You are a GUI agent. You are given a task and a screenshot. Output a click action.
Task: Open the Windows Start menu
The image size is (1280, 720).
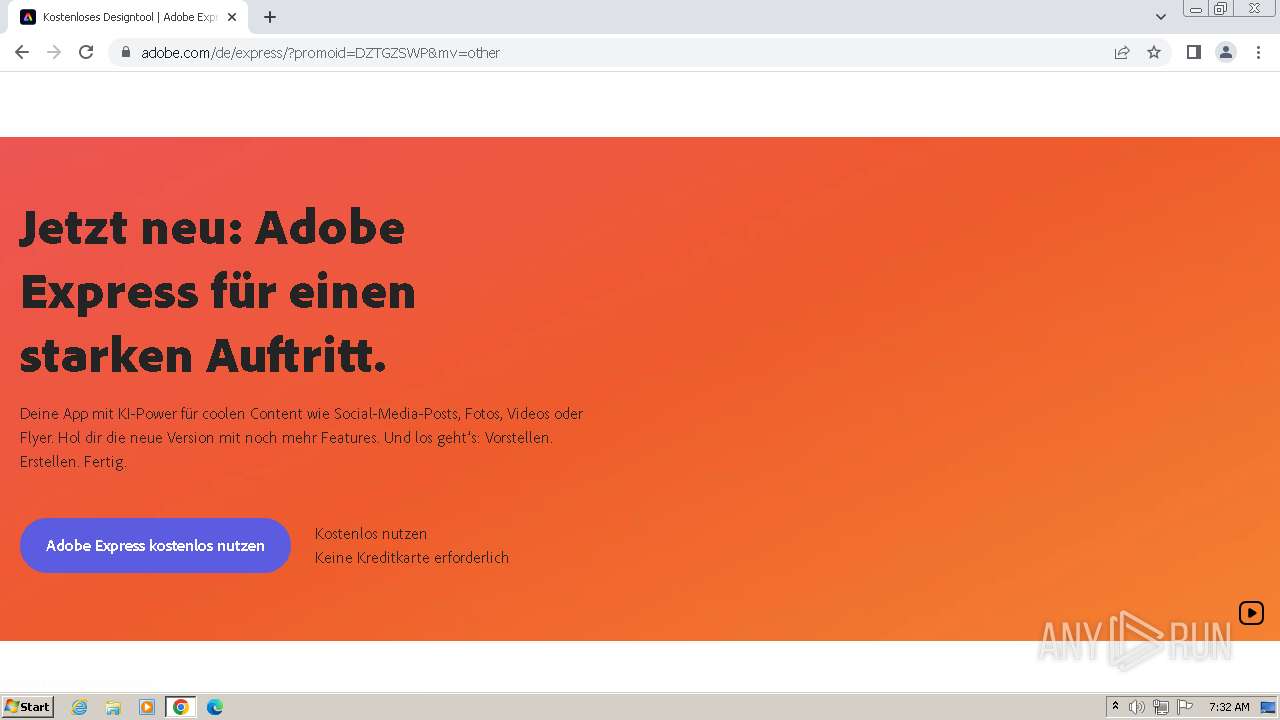click(x=28, y=707)
